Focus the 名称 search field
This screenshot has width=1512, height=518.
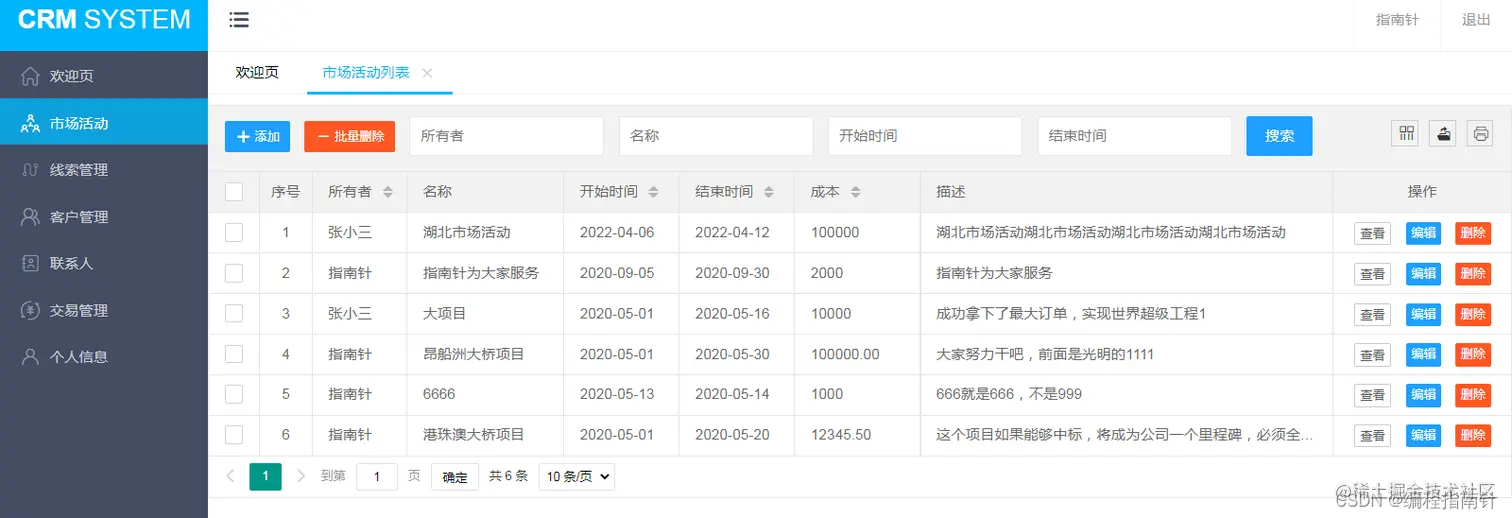tap(716, 136)
